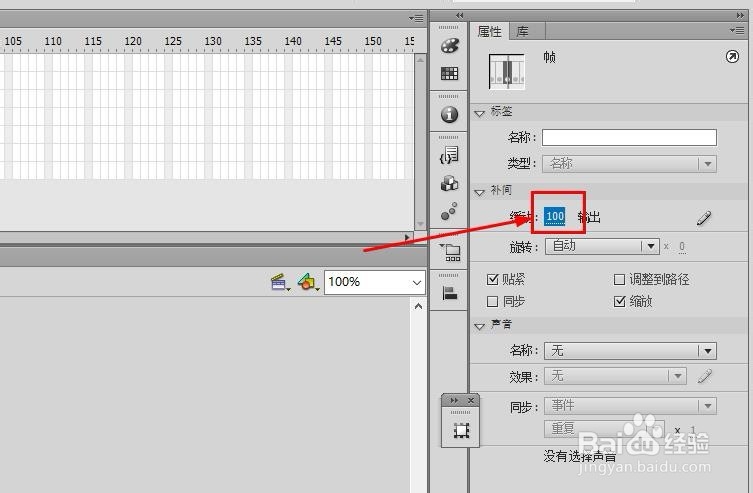Toggle the 贴紧 checkbox
753x493 pixels.
pyautogui.click(x=492, y=279)
